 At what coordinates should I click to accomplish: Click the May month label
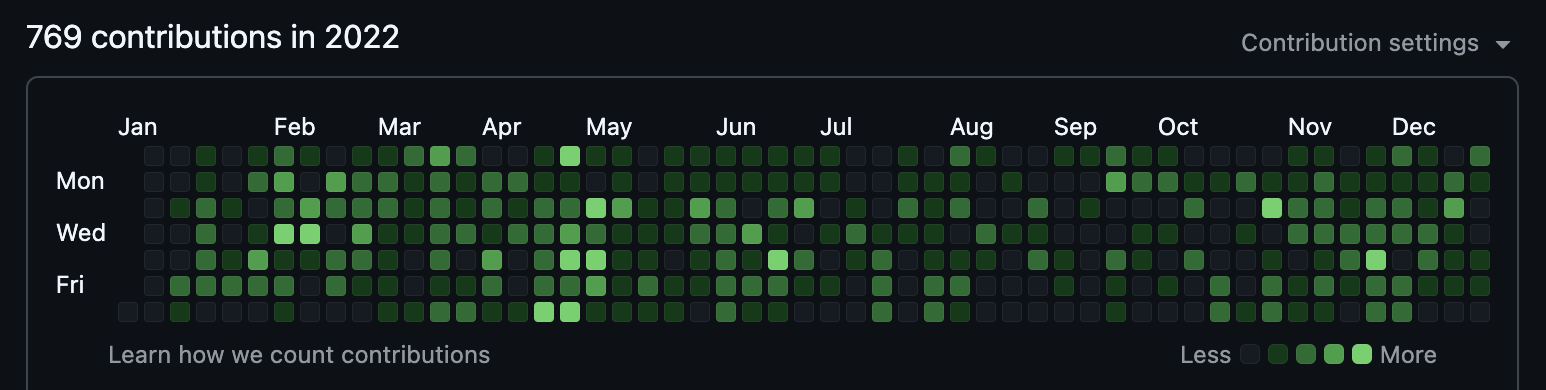[x=609, y=127]
